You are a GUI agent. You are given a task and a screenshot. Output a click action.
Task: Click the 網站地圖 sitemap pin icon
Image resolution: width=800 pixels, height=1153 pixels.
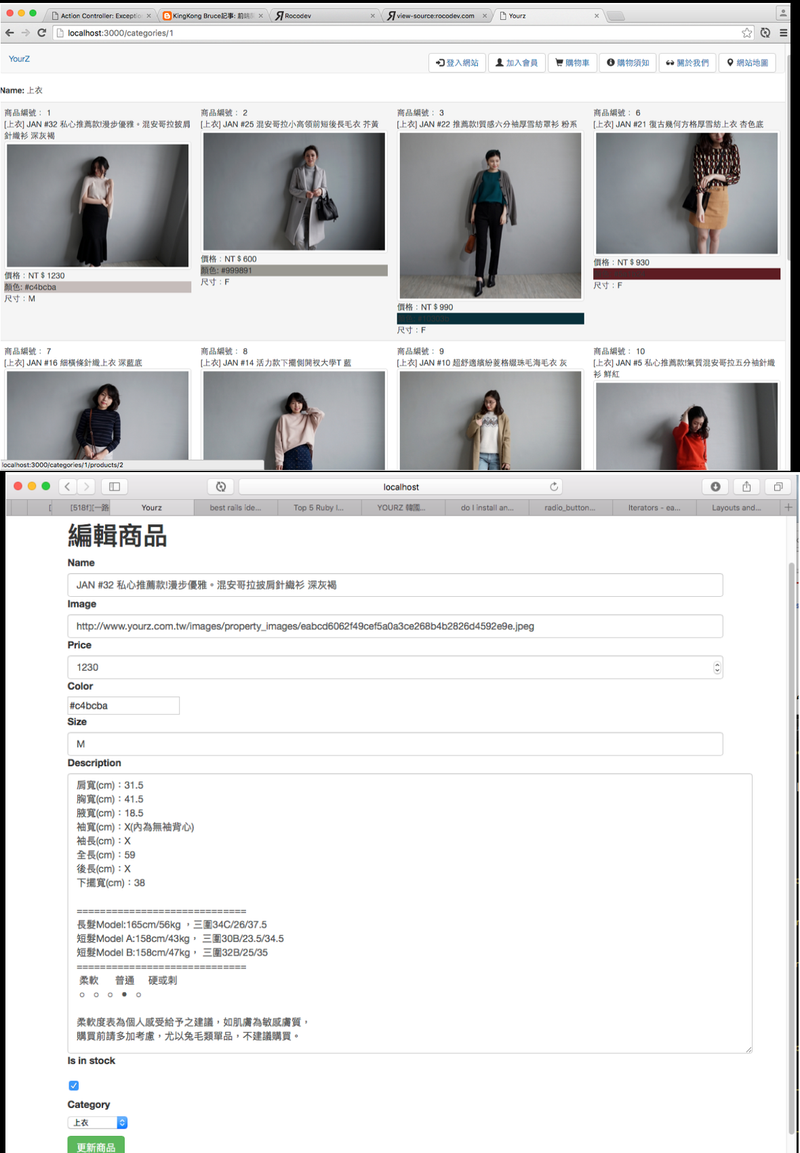coord(731,62)
